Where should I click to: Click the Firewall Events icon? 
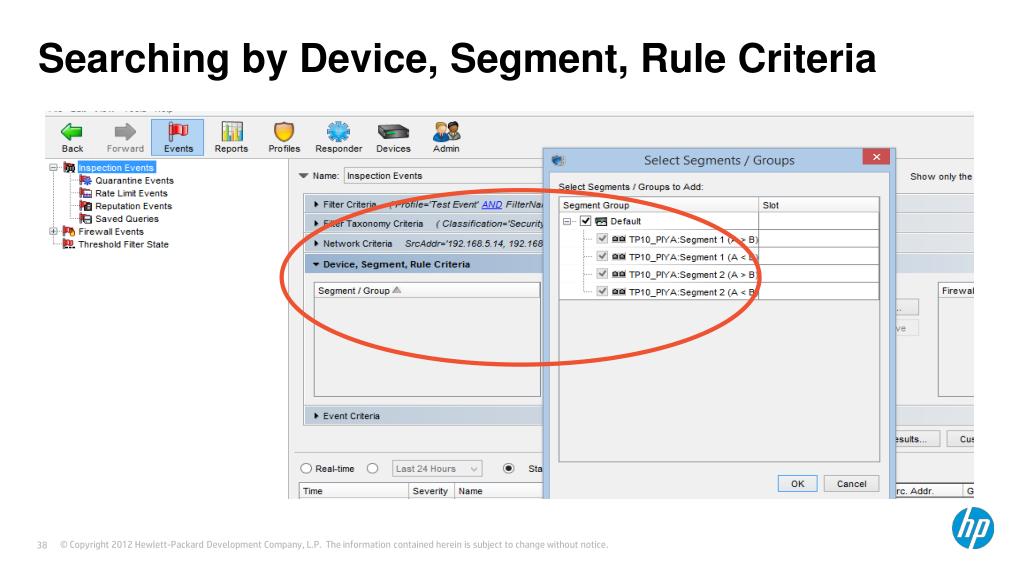tap(69, 231)
